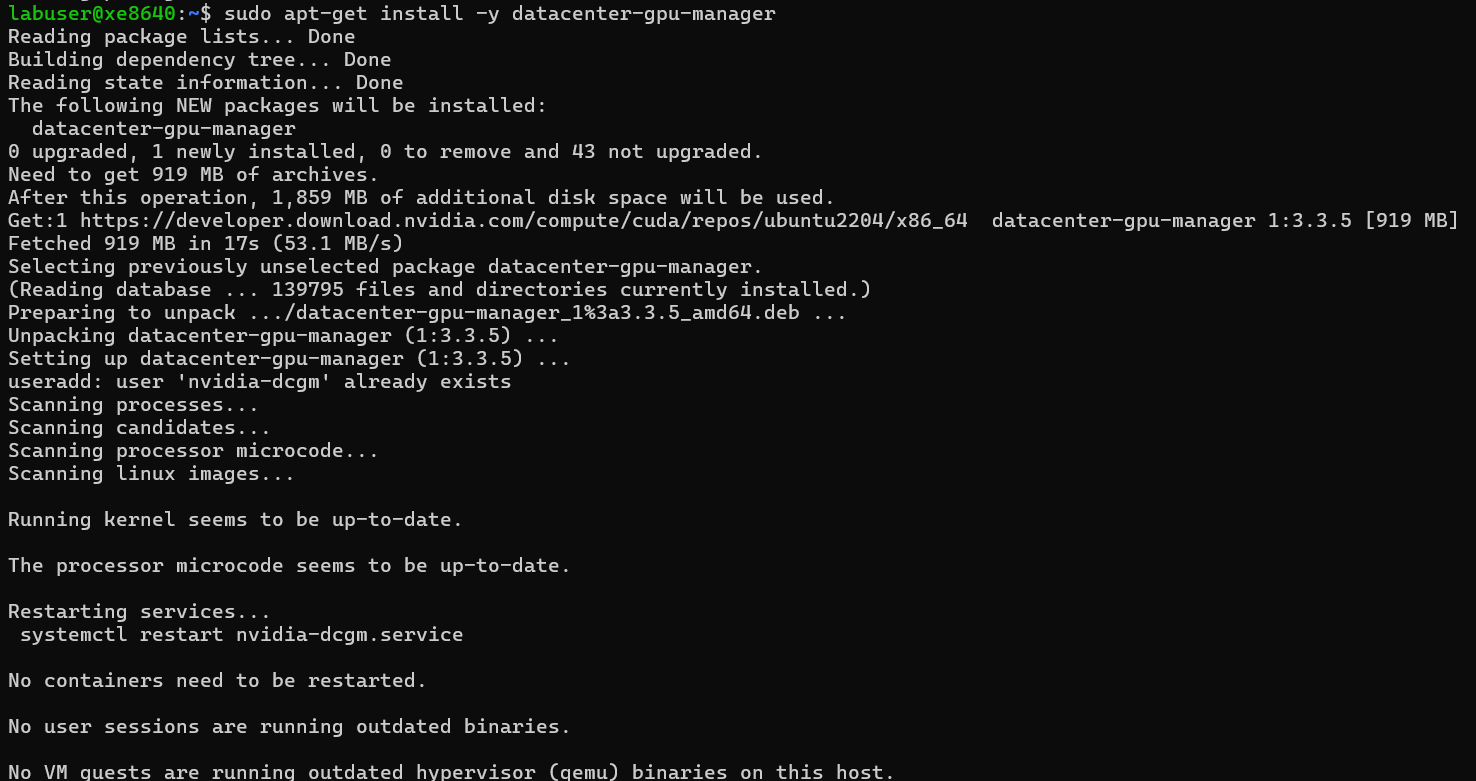Viewport: 1476px width, 781px height.
Task: Click the 'Scanning processor microcode...' line
Action: pyautogui.click(x=193, y=451)
